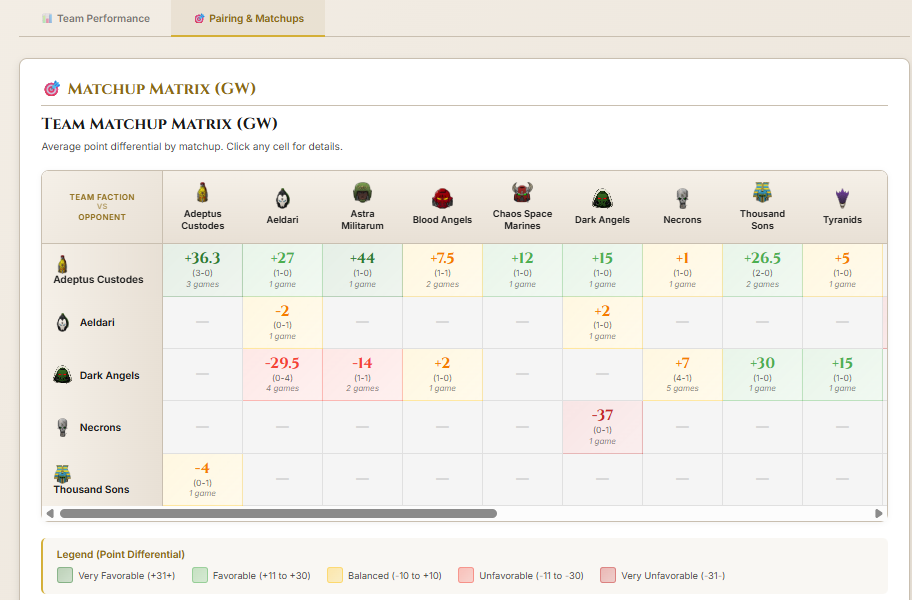Click the Very Unfavorable legend swatch
The height and width of the screenshot is (600, 912).
click(608, 575)
